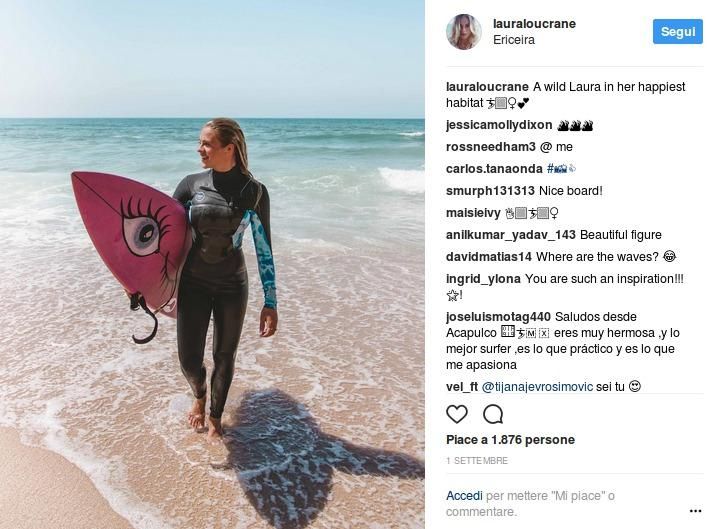Image resolution: width=709 pixels, height=529 pixels.
Task: Open the @tijanajevrosimovic mention link
Action: 537,387
